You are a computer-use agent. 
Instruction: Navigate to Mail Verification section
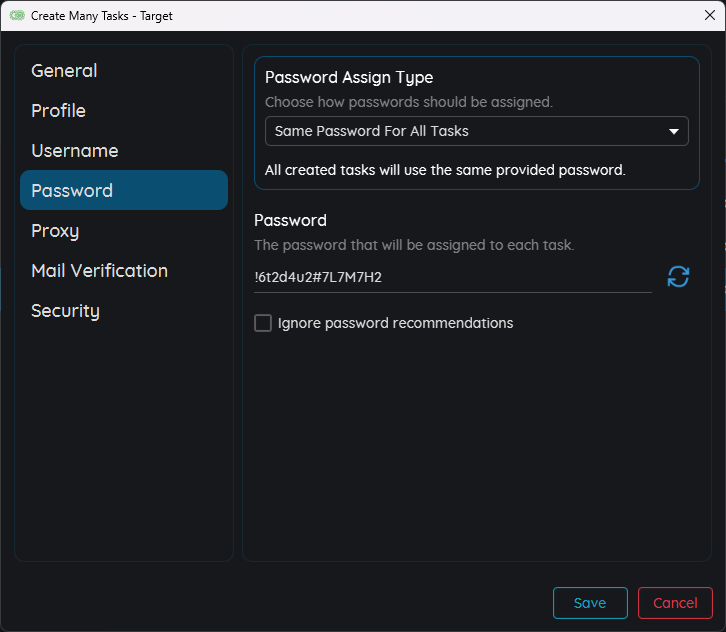[x=99, y=271]
